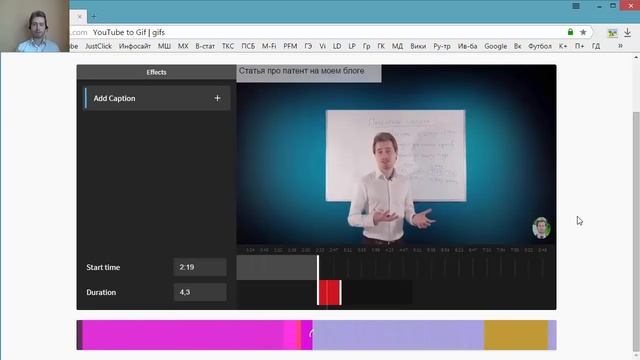
Task: Click the red selection block on timeline
Action: pyautogui.click(x=329, y=292)
